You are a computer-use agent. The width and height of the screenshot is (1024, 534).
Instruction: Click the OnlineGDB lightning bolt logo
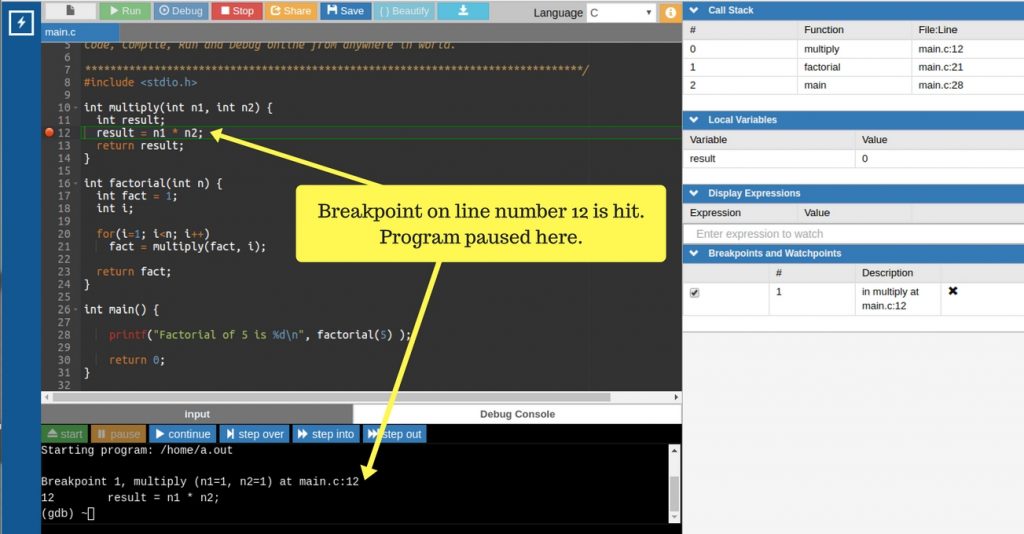[x=20, y=21]
